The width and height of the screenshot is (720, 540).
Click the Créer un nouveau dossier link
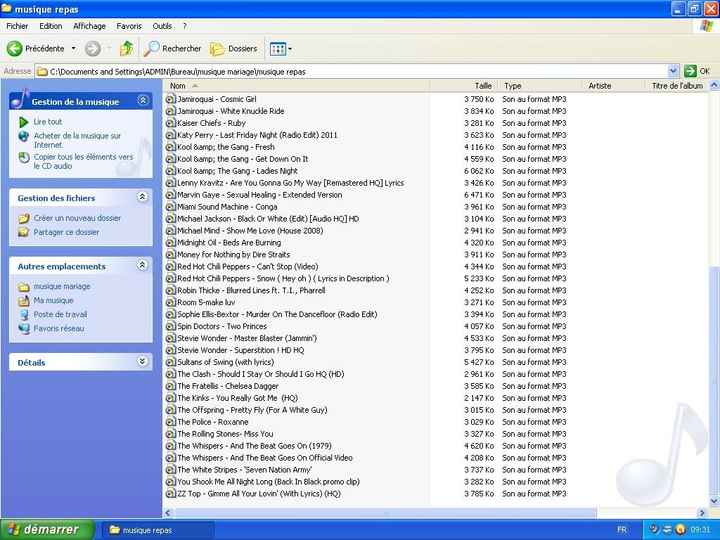coord(77,218)
